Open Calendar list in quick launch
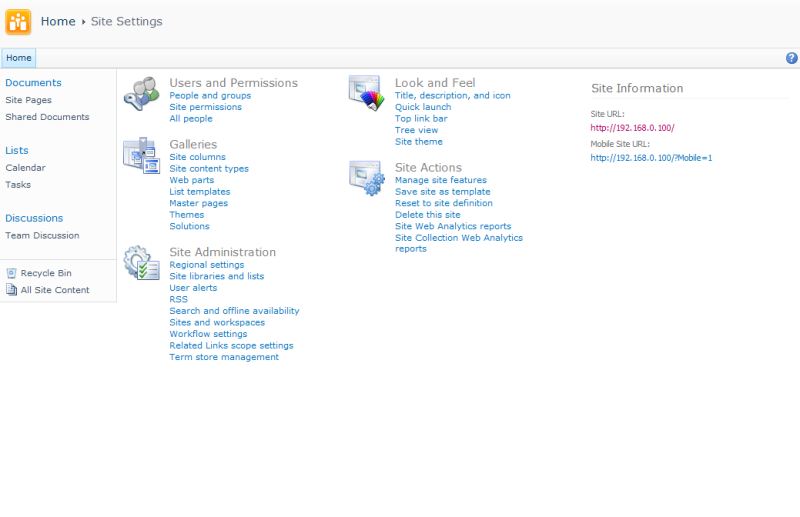 point(25,168)
